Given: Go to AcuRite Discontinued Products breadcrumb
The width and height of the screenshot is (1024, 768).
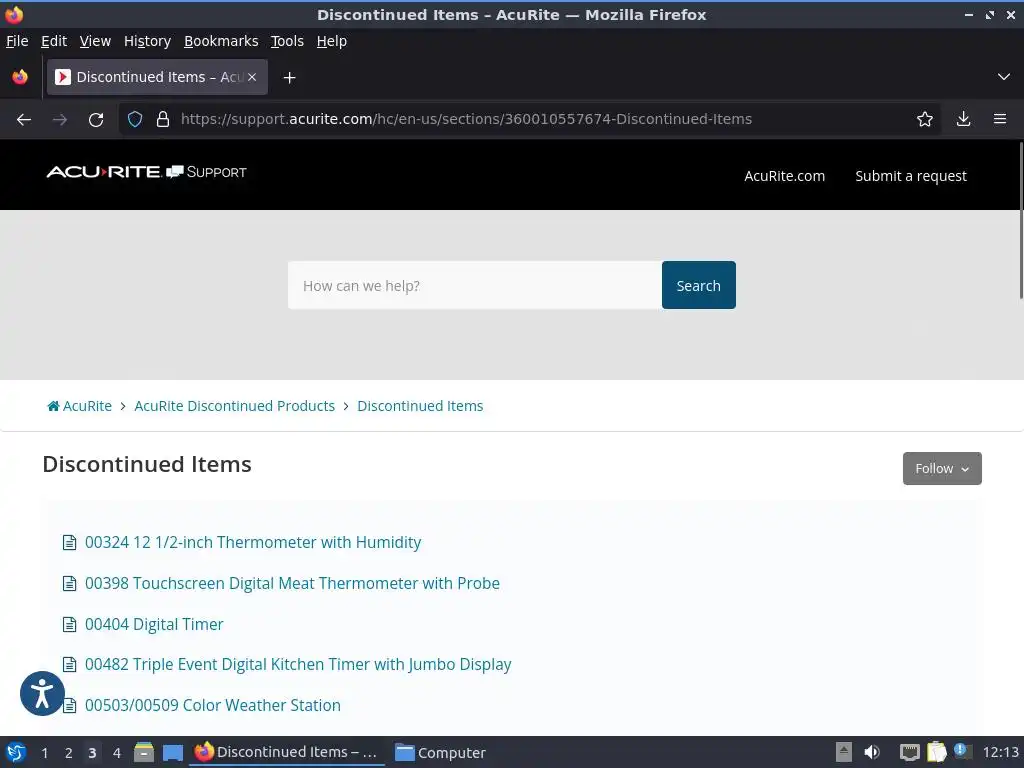Looking at the screenshot, I should (x=234, y=406).
